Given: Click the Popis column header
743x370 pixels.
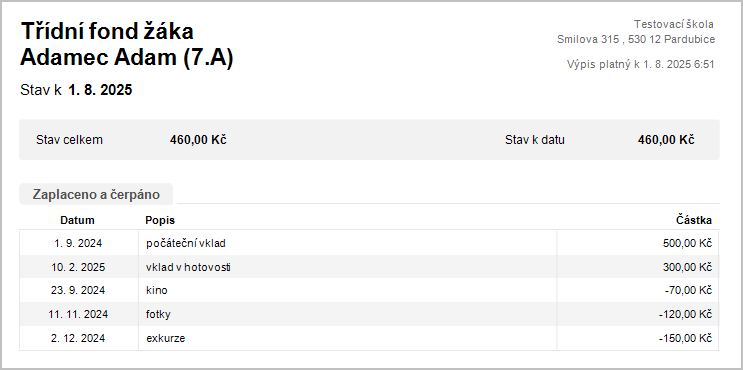Looking at the screenshot, I should pos(160,220).
